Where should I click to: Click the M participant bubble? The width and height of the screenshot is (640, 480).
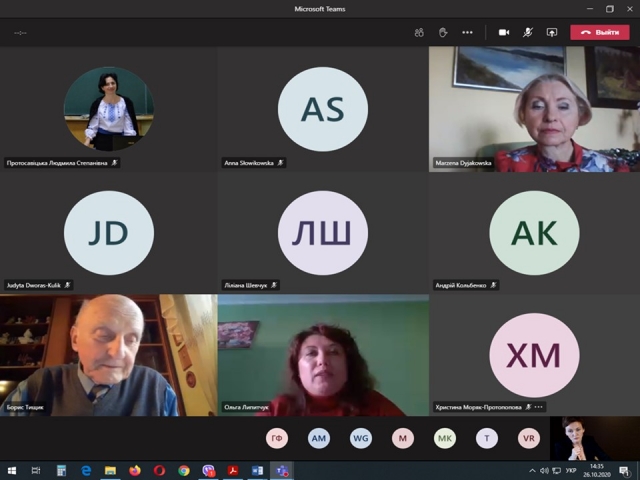click(403, 438)
